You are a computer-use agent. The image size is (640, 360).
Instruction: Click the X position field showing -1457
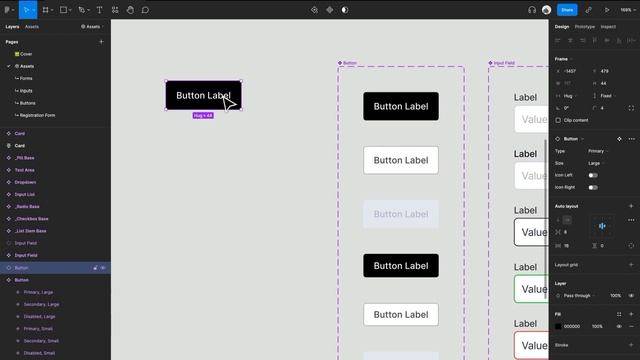570,71
